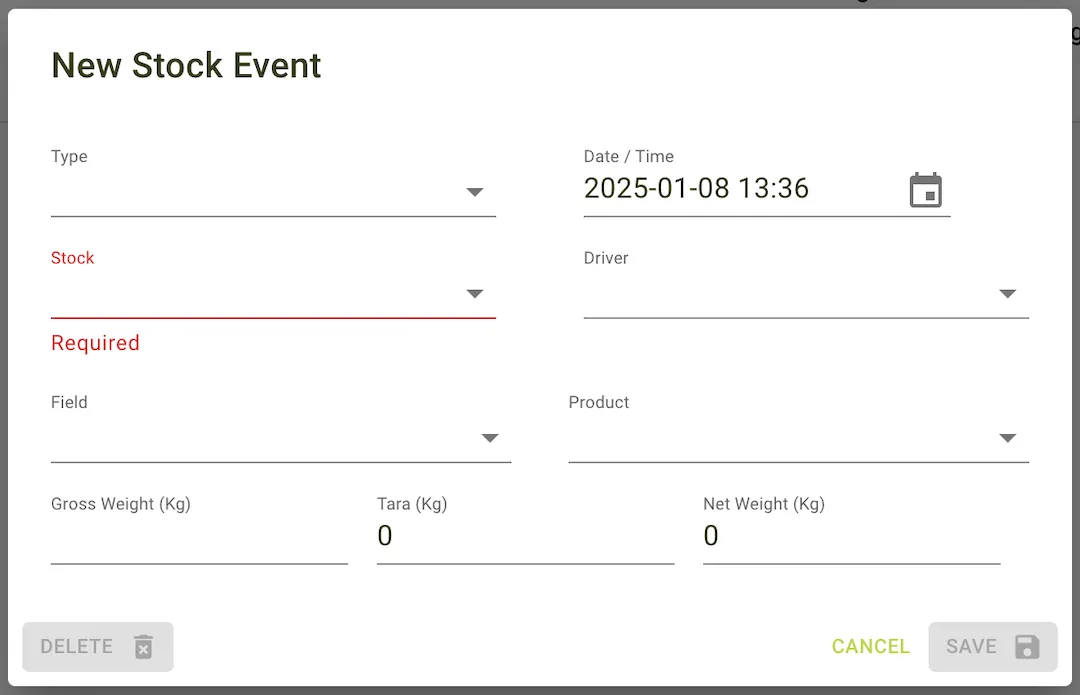Click the CANCEL button
1080x695 pixels.
(870, 647)
